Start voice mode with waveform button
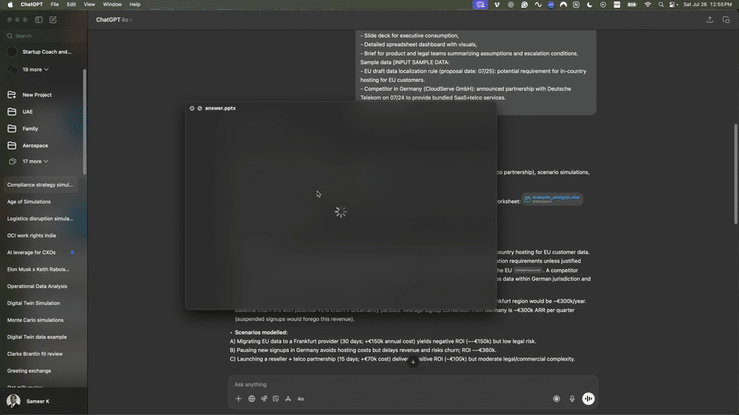 [588, 399]
